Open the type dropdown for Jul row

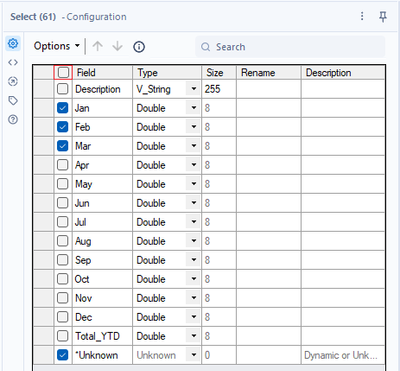point(193,222)
